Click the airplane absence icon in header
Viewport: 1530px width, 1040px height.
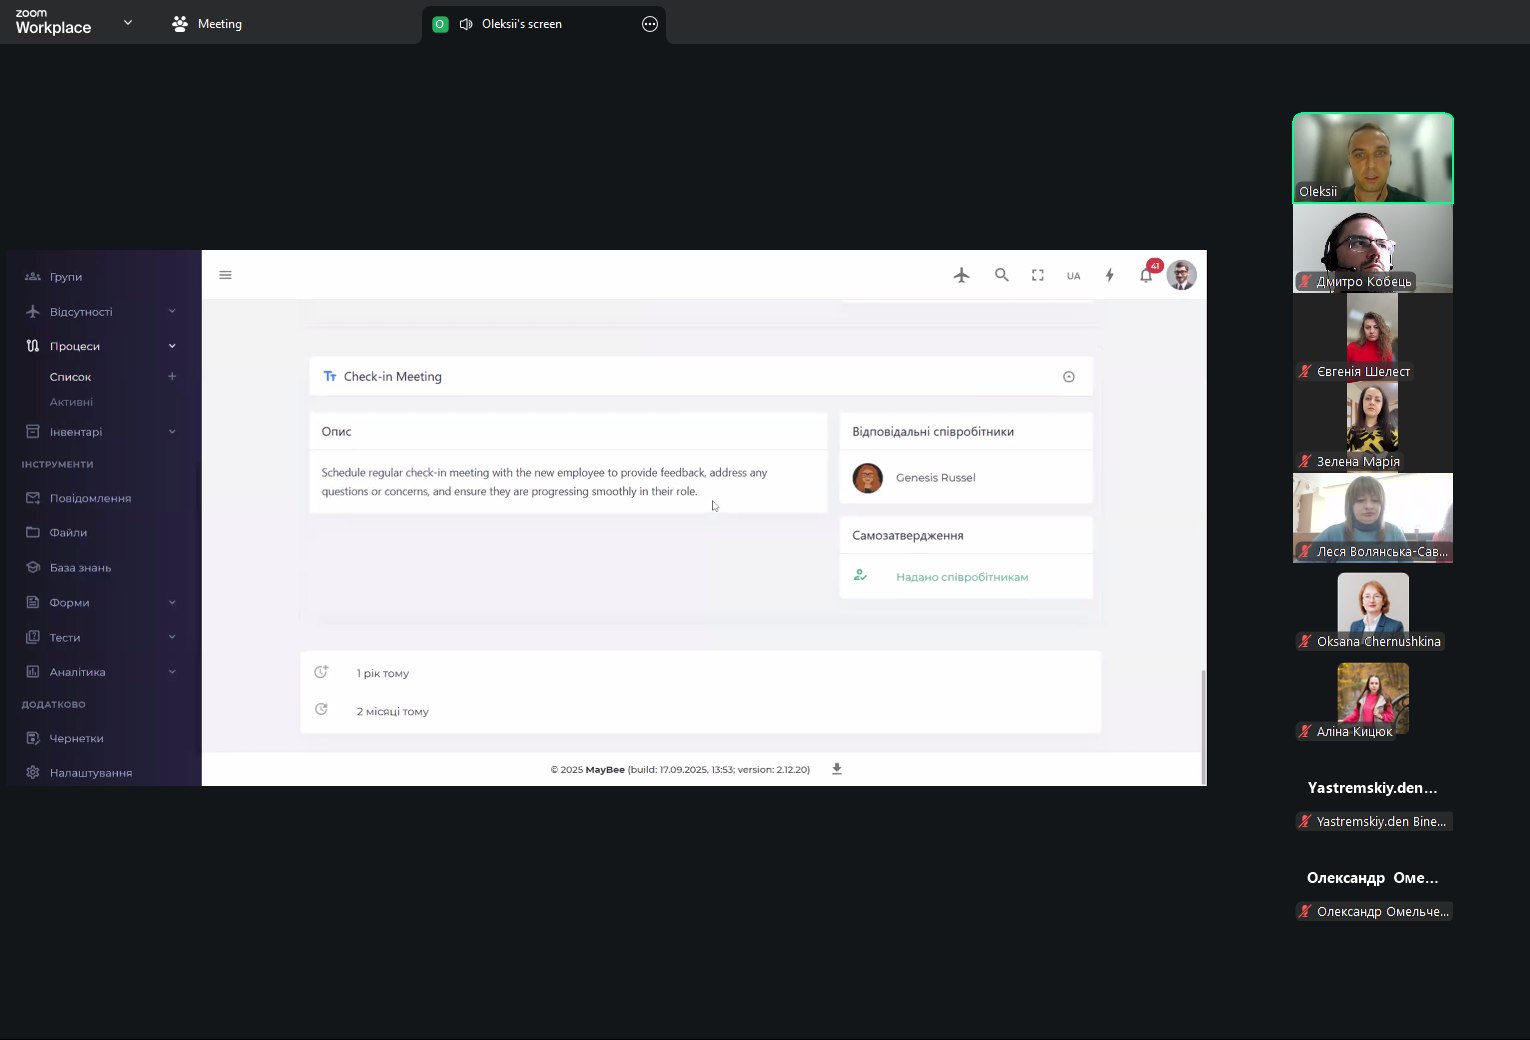pyautogui.click(x=961, y=275)
